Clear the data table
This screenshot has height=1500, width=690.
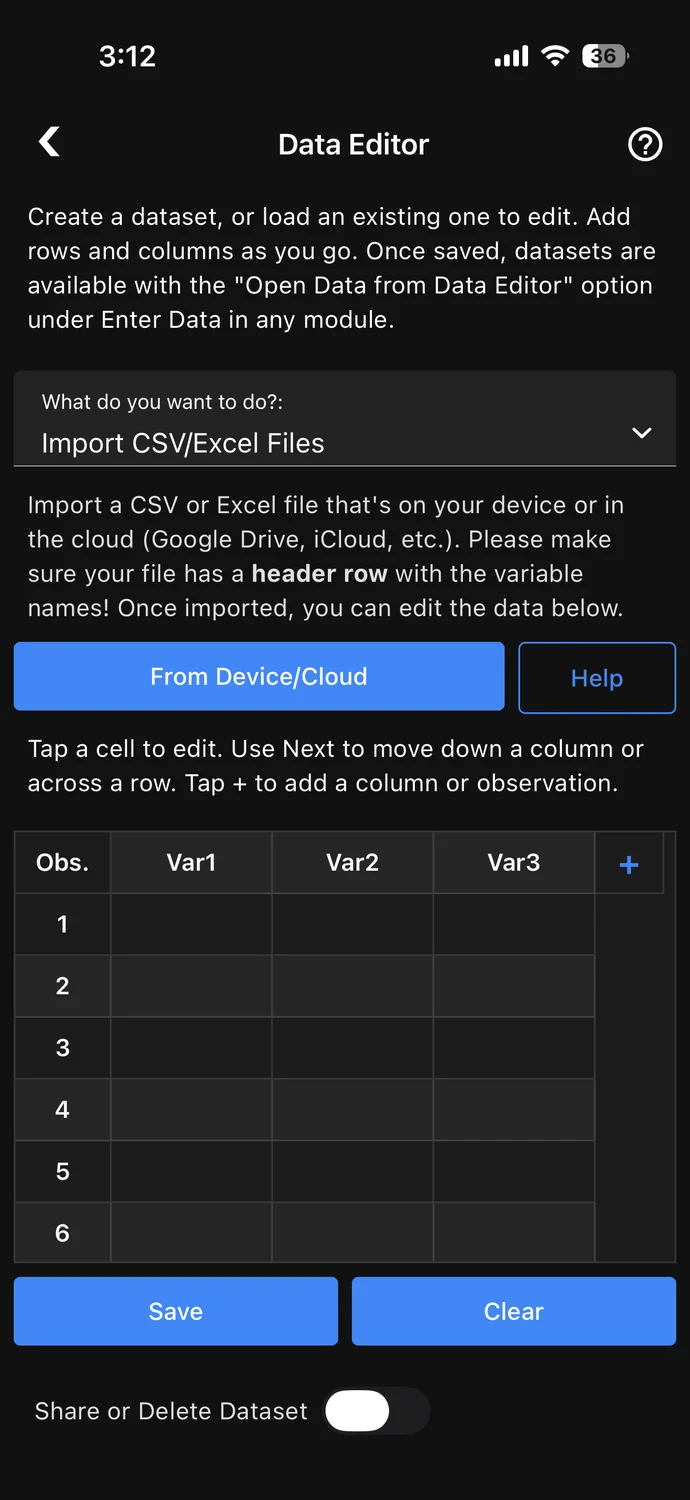click(514, 1311)
